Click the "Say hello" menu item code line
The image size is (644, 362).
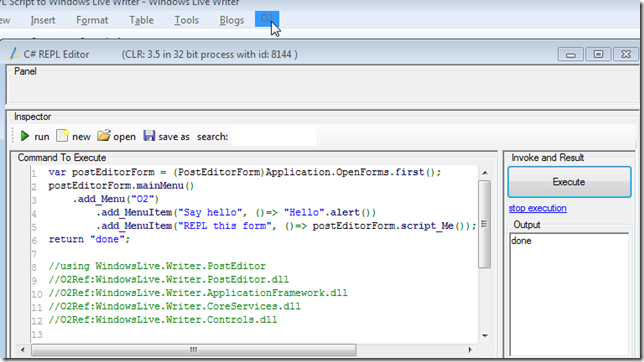[x=236, y=212]
